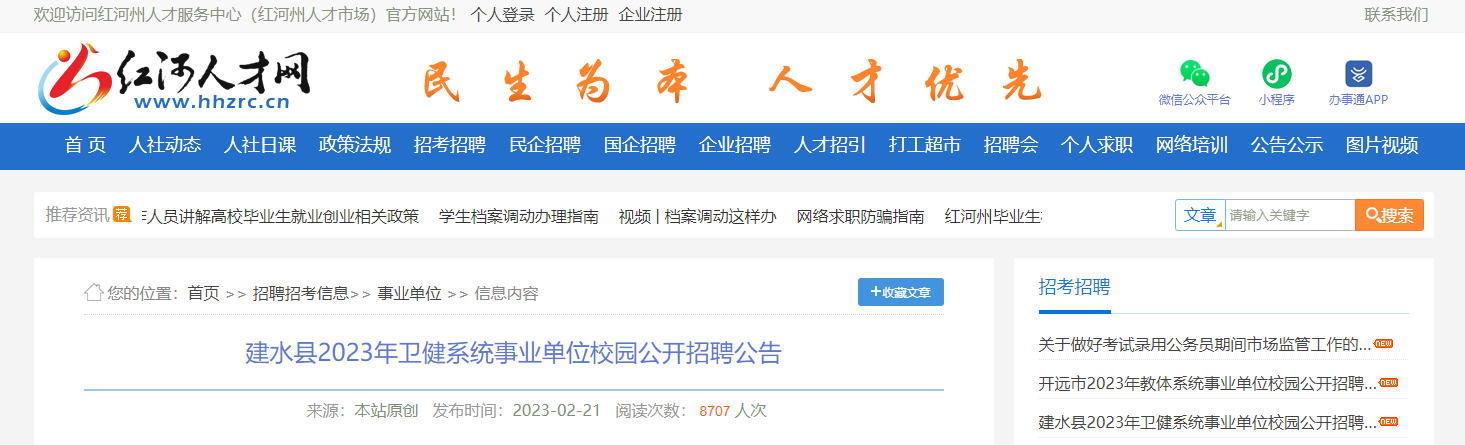The image size is (1465, 445).
Task: Click the 个人登录 link
Action: tap(502, 15)
